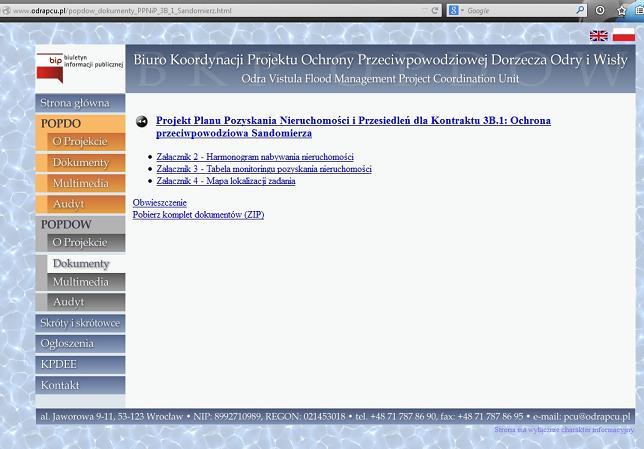Download Pobierz komplet dokumentów (ZIP)
Viewport: 644px width, 449px height.
coord(198,214)
